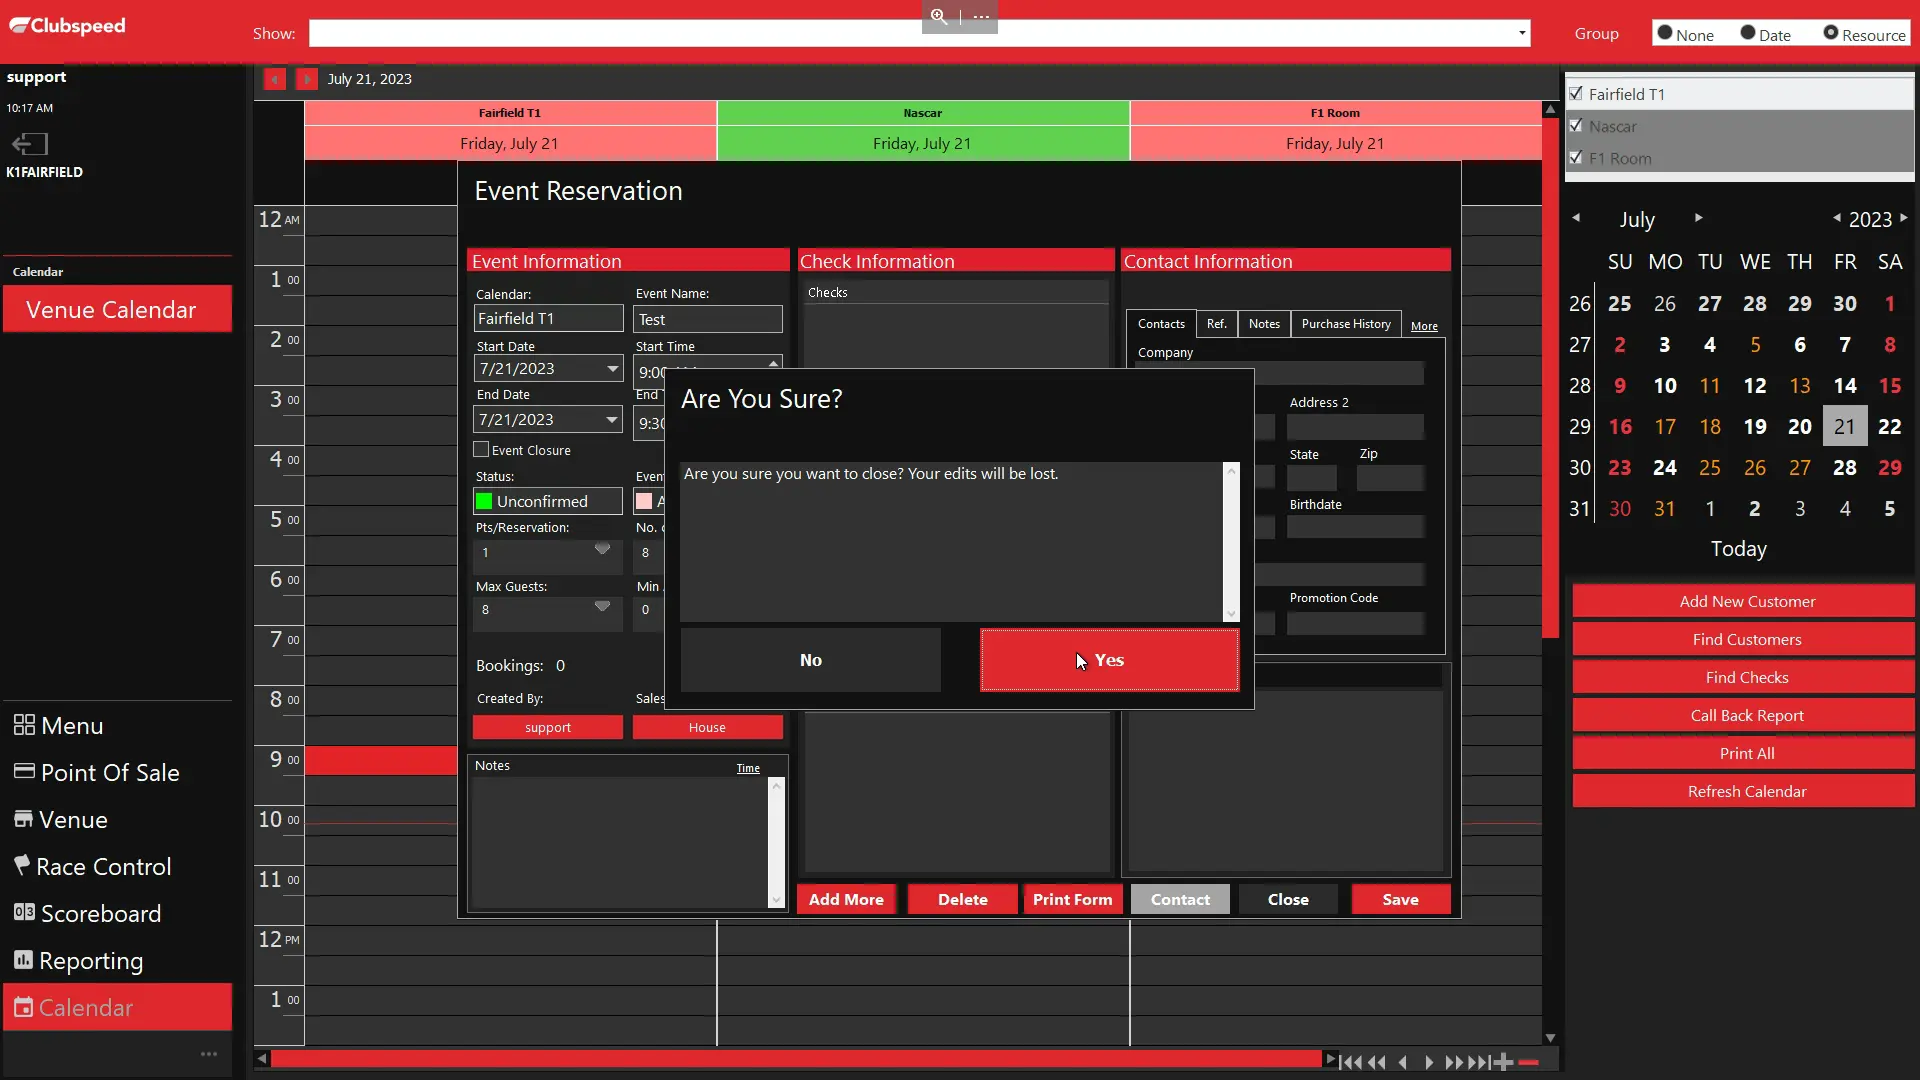The width and height of the screenshot is (1920, 1080).
Task: Open the Status Unconfirmed dropdown
Action: pyautogui.click(x=548, y=501)
